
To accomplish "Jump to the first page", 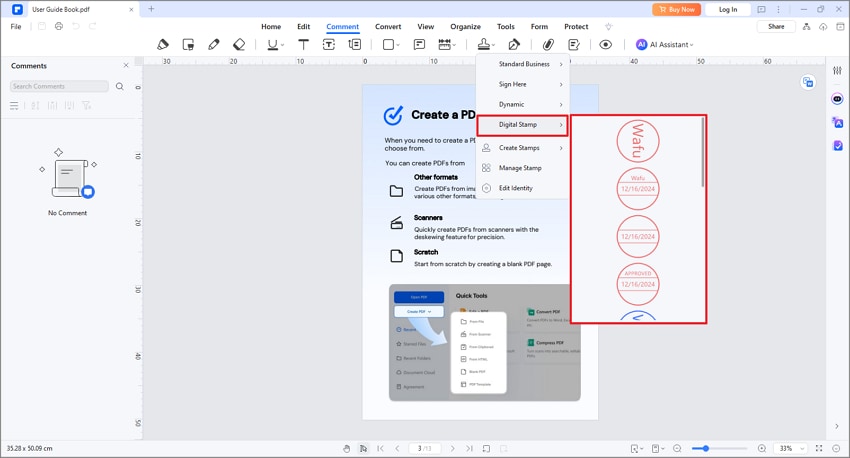I will tap(381, 448).
